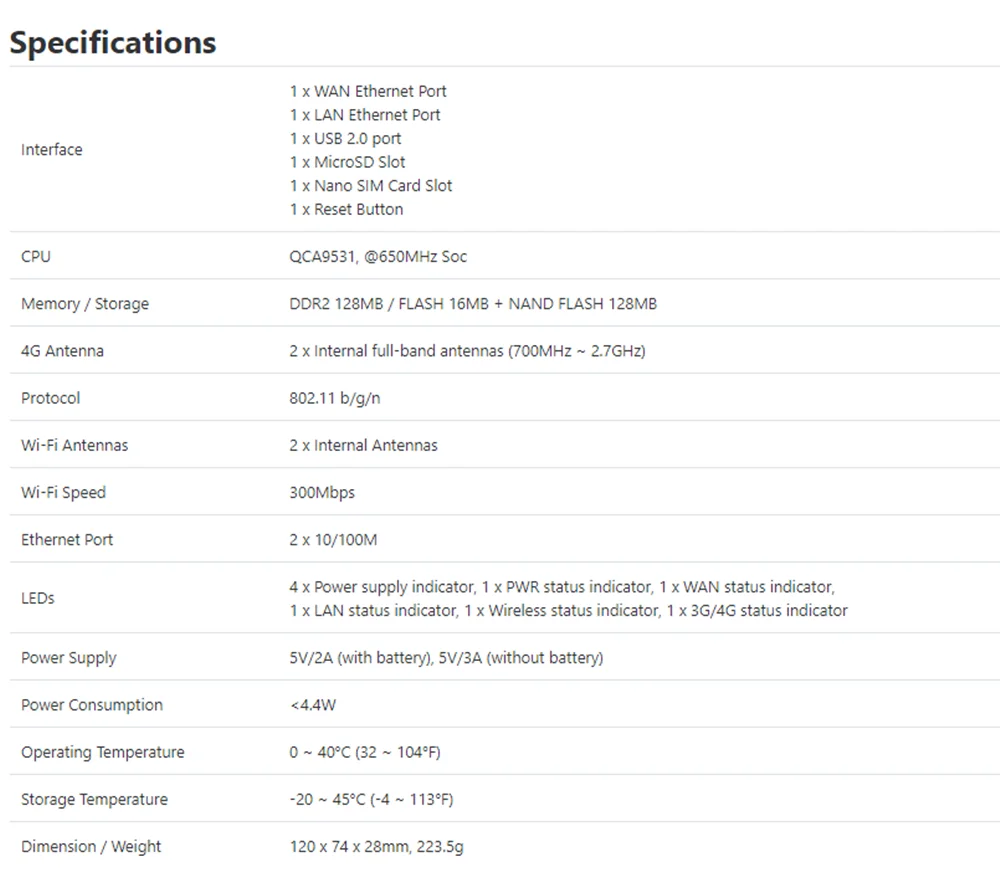Select the 4G Antenna row label
Screen dimensions: 1000x877
pos(62,351)
